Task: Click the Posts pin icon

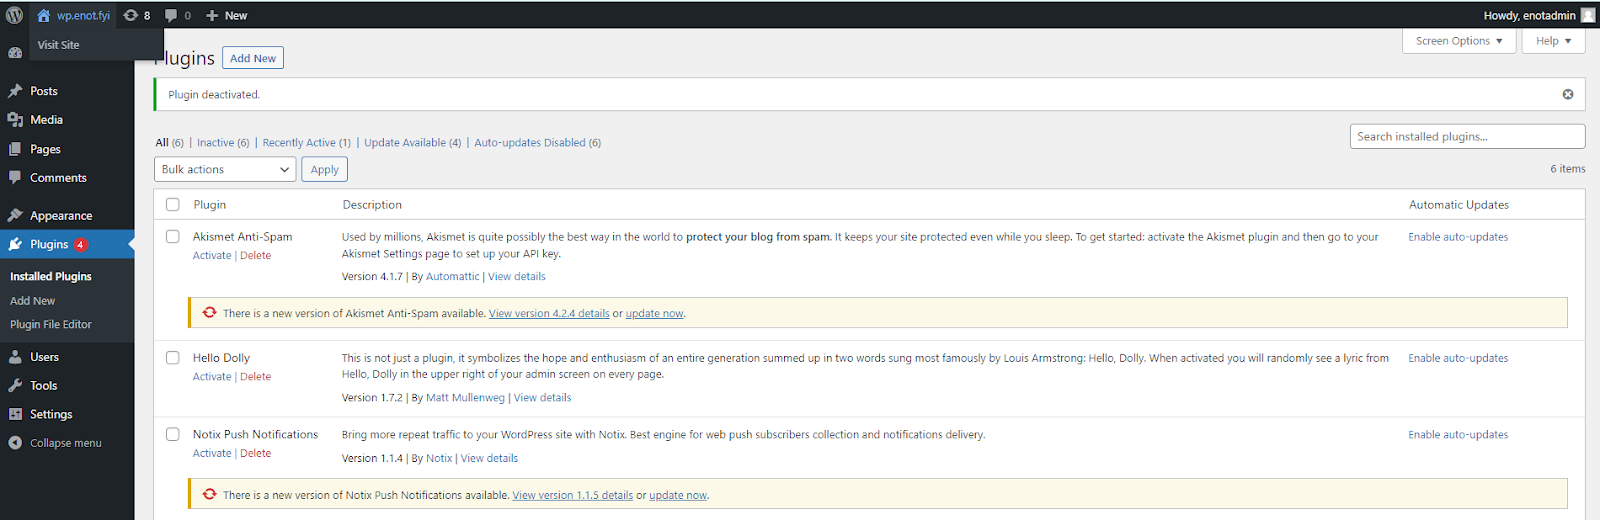Action: pos(15,91)
